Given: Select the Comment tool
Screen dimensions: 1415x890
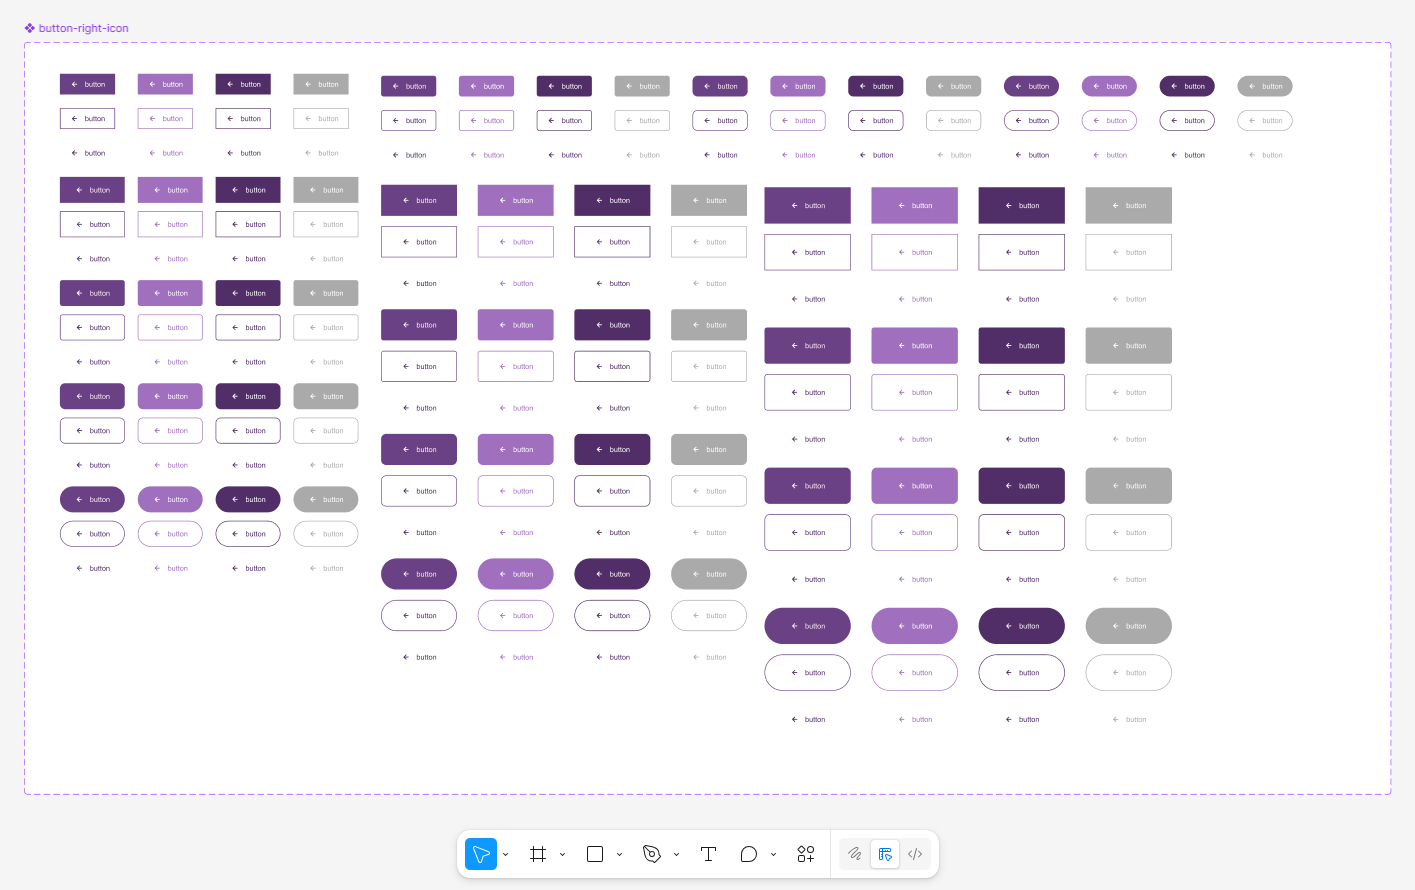Looking at the screenshot, I should (x=748, y=854).
